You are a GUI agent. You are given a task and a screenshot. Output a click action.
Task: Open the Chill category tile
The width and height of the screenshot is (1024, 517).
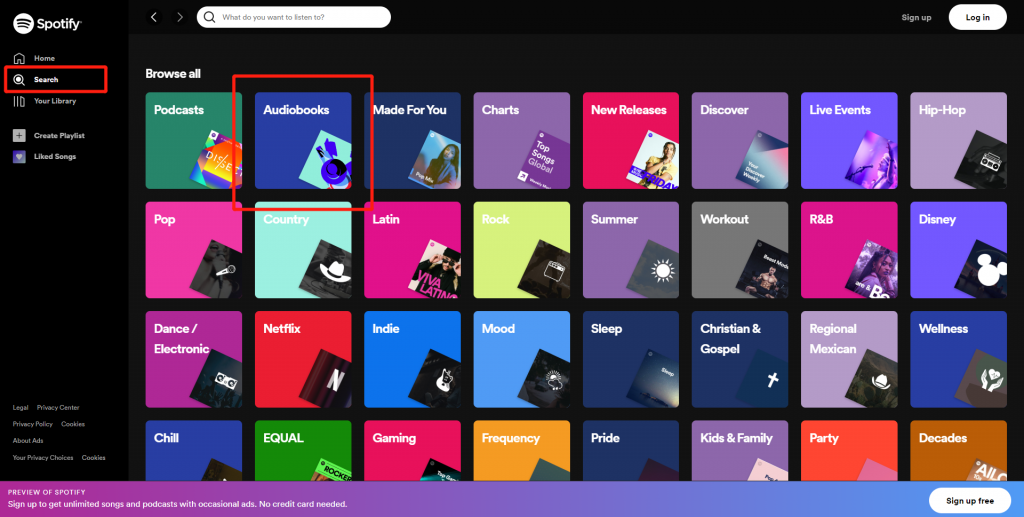point(194,450)
